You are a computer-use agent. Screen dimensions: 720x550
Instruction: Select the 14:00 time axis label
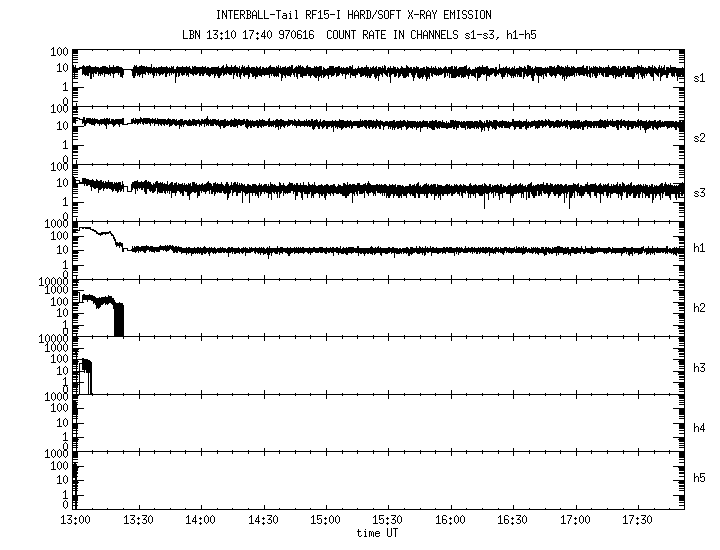pos(200,520)
